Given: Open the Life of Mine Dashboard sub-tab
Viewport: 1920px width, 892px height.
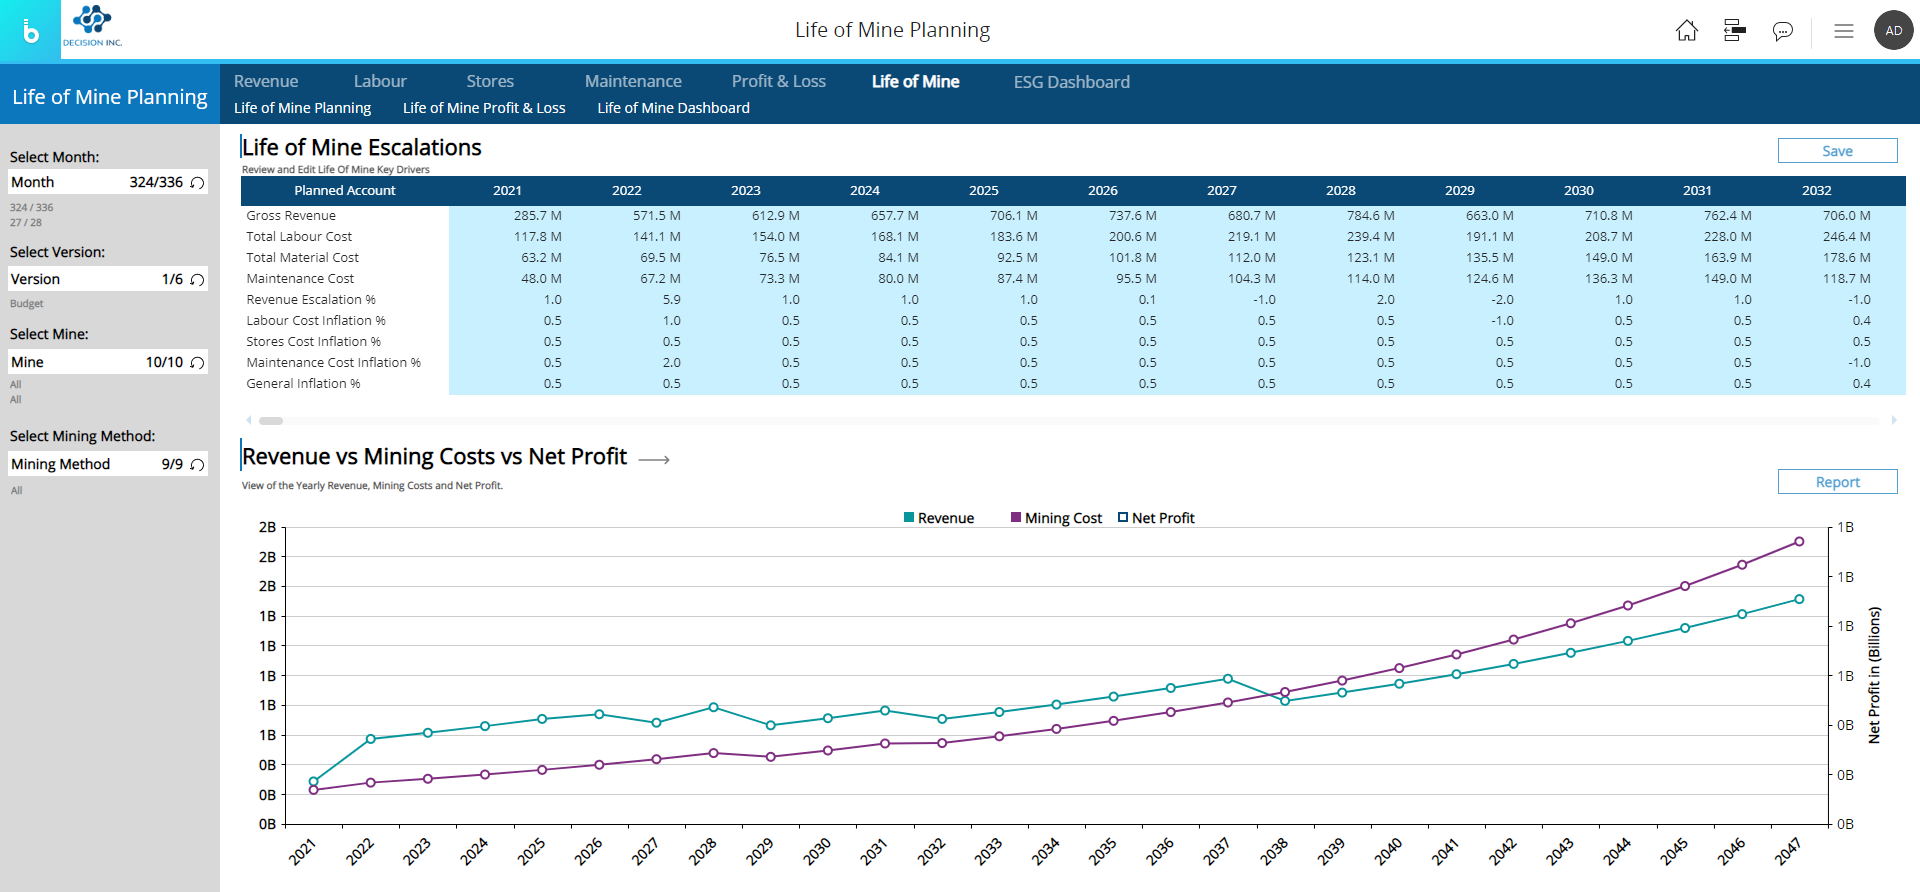Looking at the screenshot, I should tap(673, 108).
